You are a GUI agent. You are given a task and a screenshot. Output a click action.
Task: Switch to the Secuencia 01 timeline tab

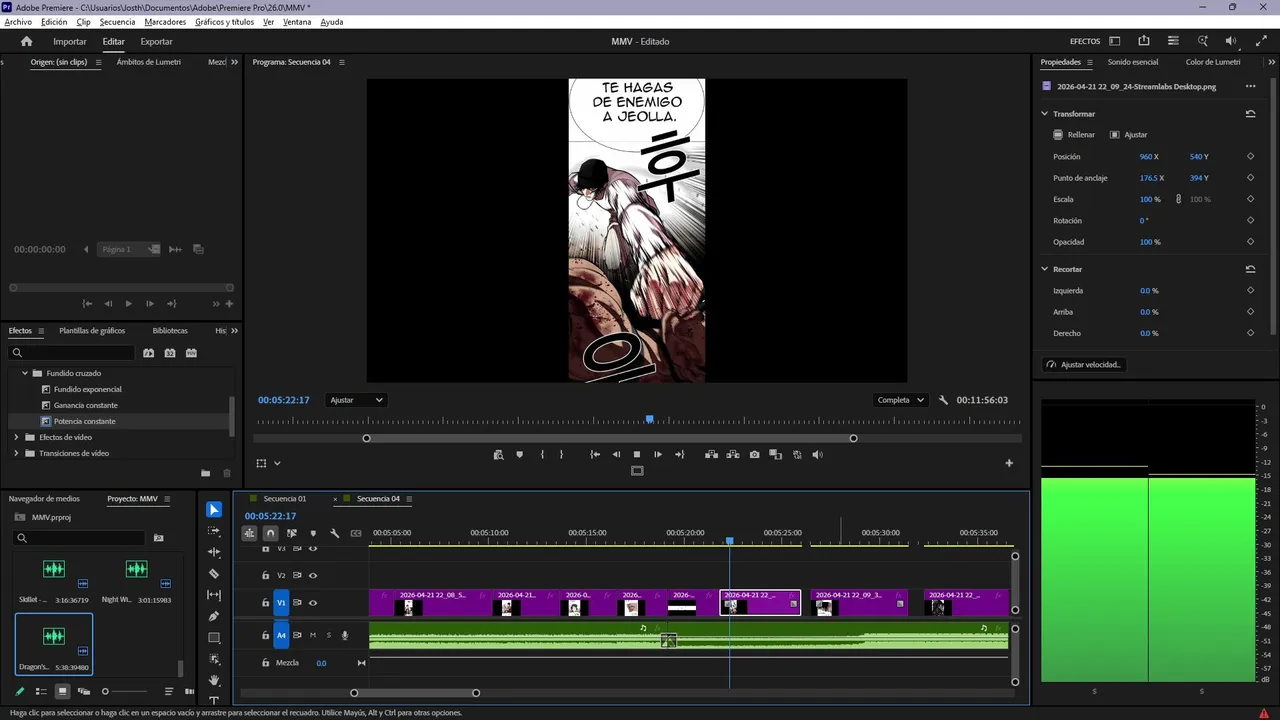click(285, 498)
